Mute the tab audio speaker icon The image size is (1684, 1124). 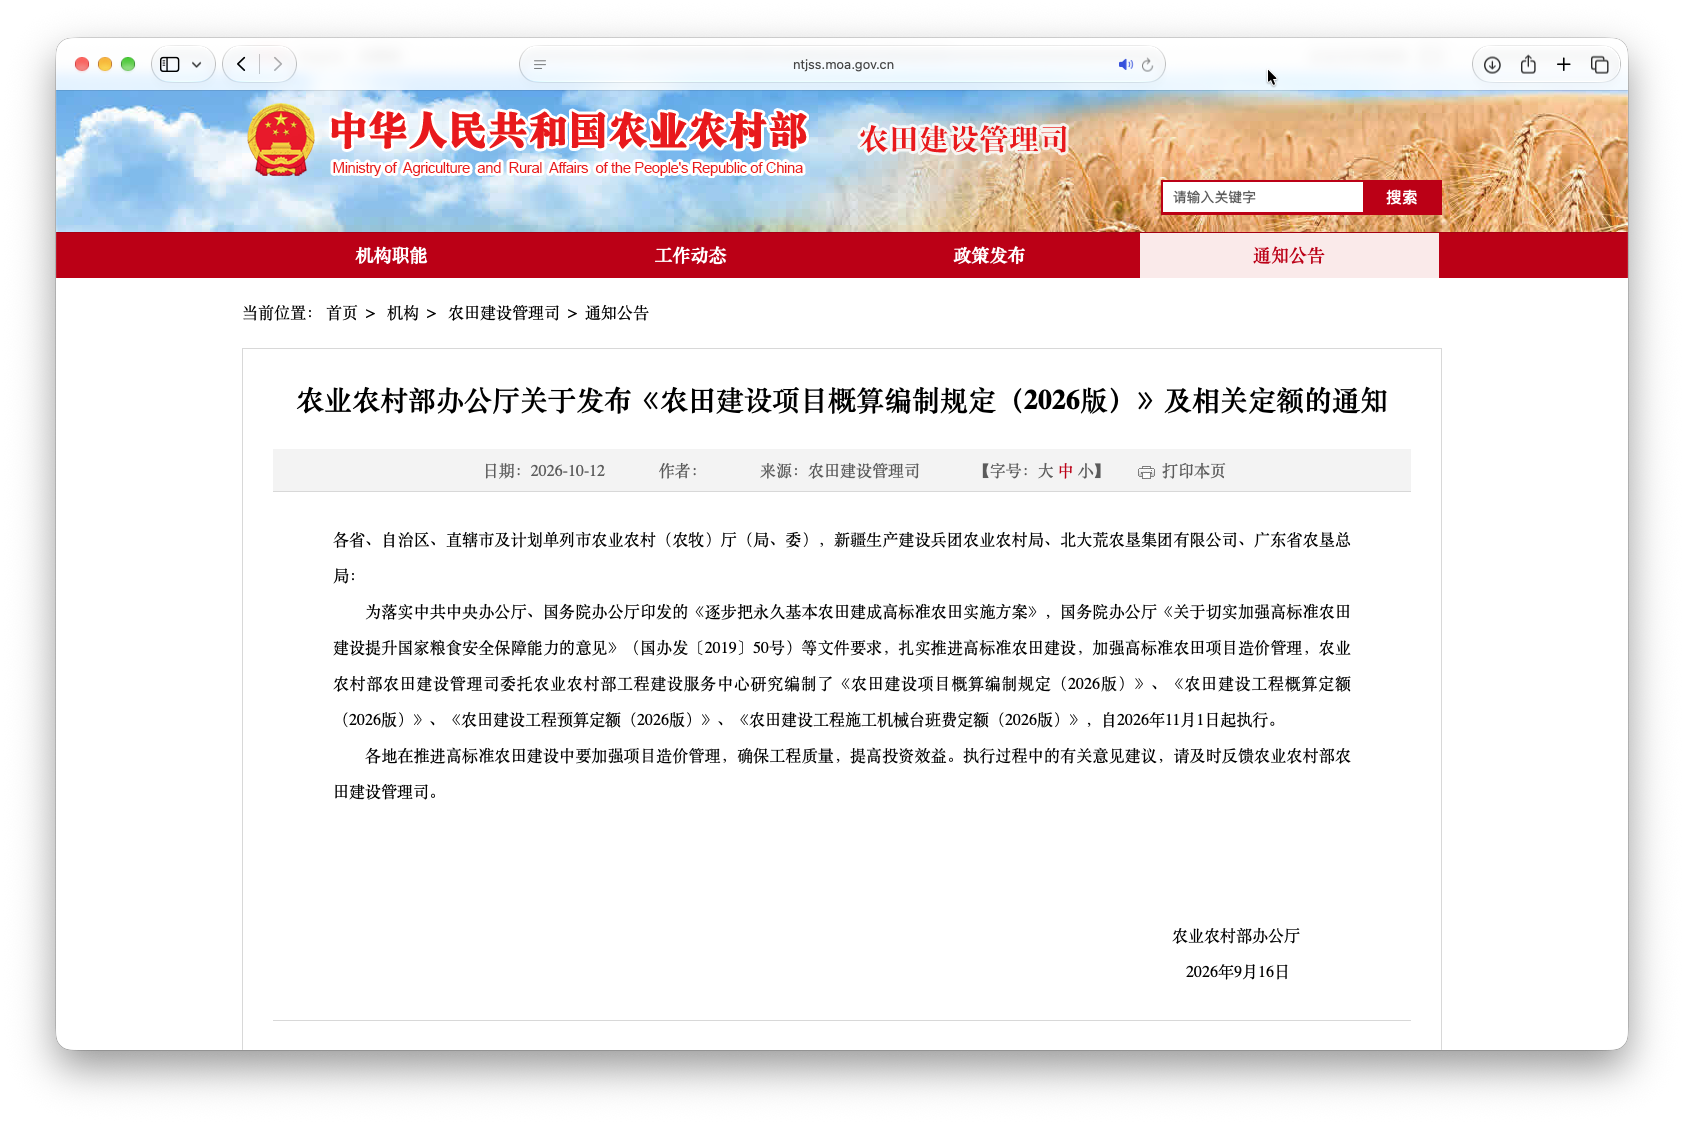[x=1125, y=64]
